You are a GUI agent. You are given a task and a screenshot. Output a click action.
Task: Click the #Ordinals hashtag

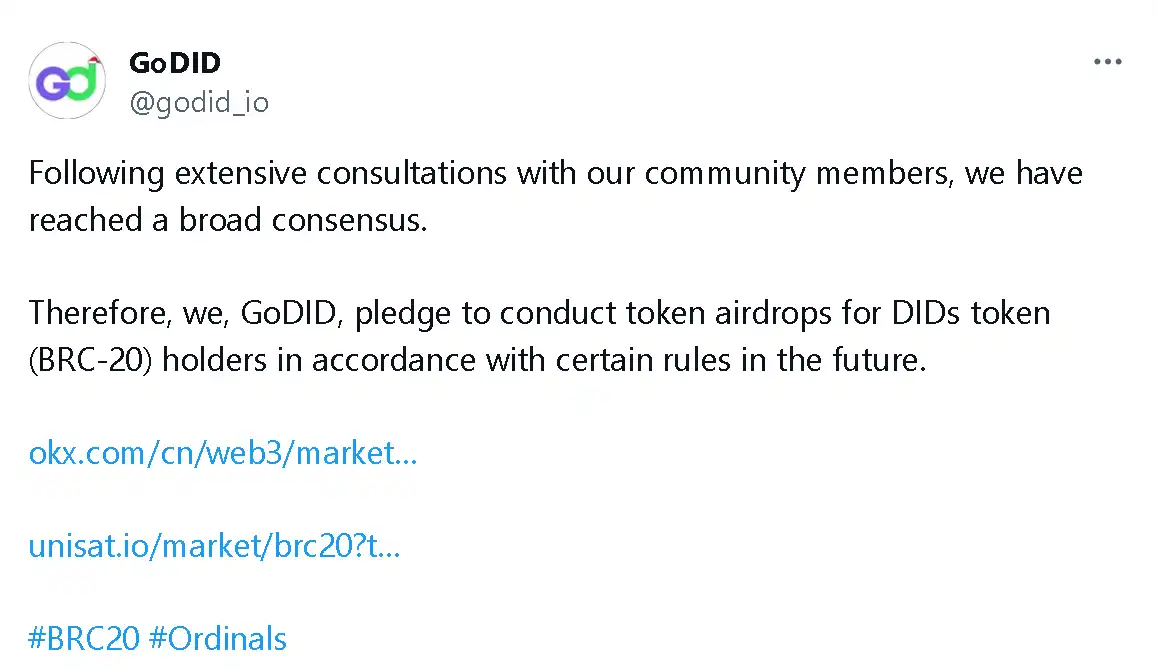pos(218,639)
